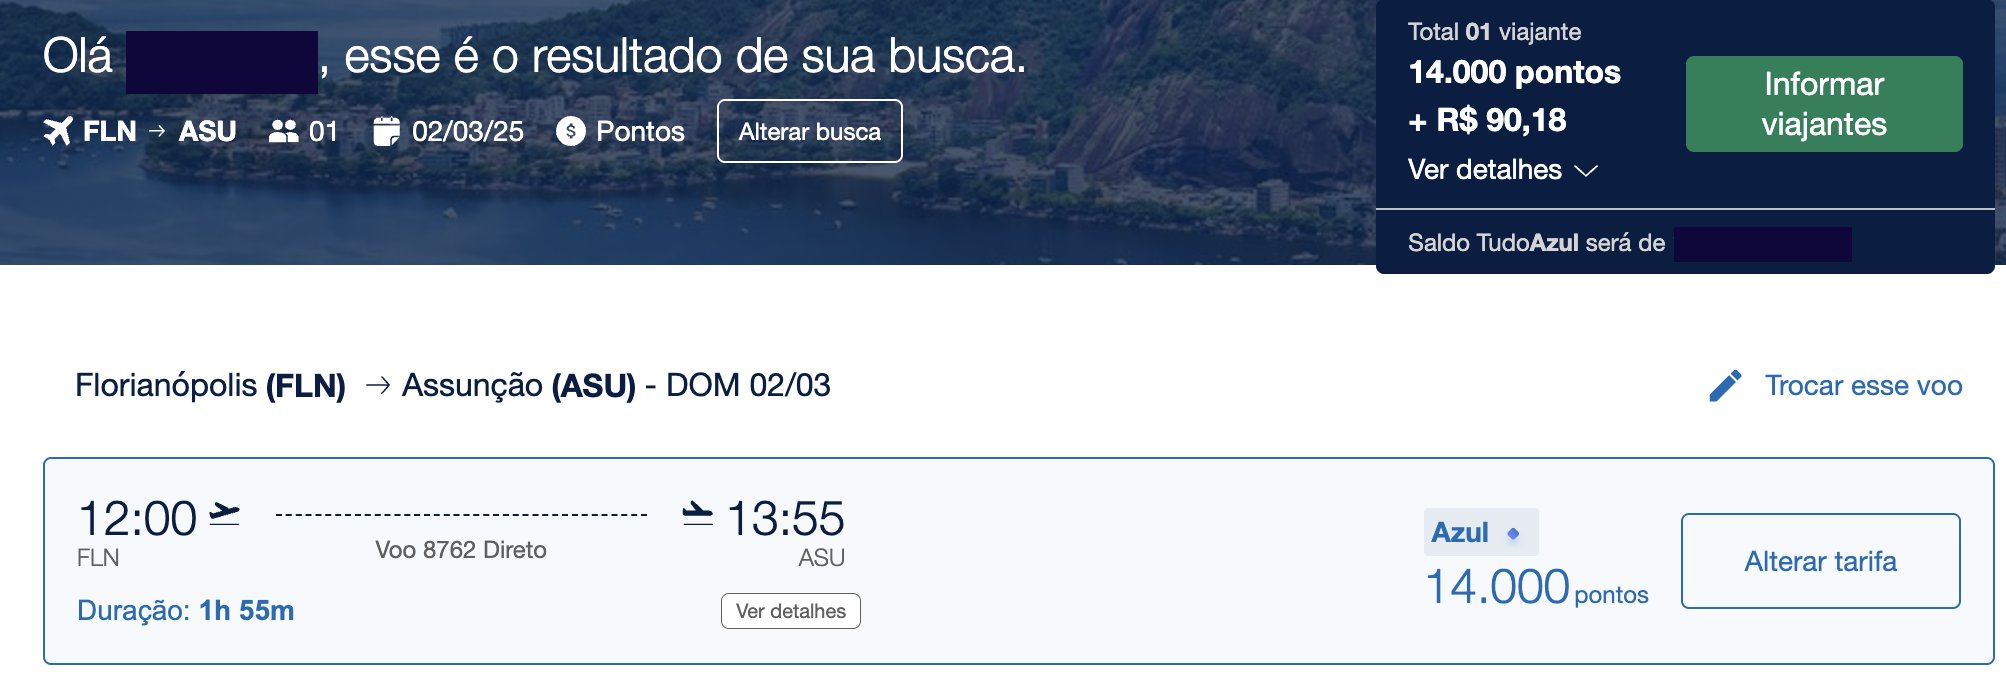Open Ver detalhes for flight 8762

click(791, 611)
